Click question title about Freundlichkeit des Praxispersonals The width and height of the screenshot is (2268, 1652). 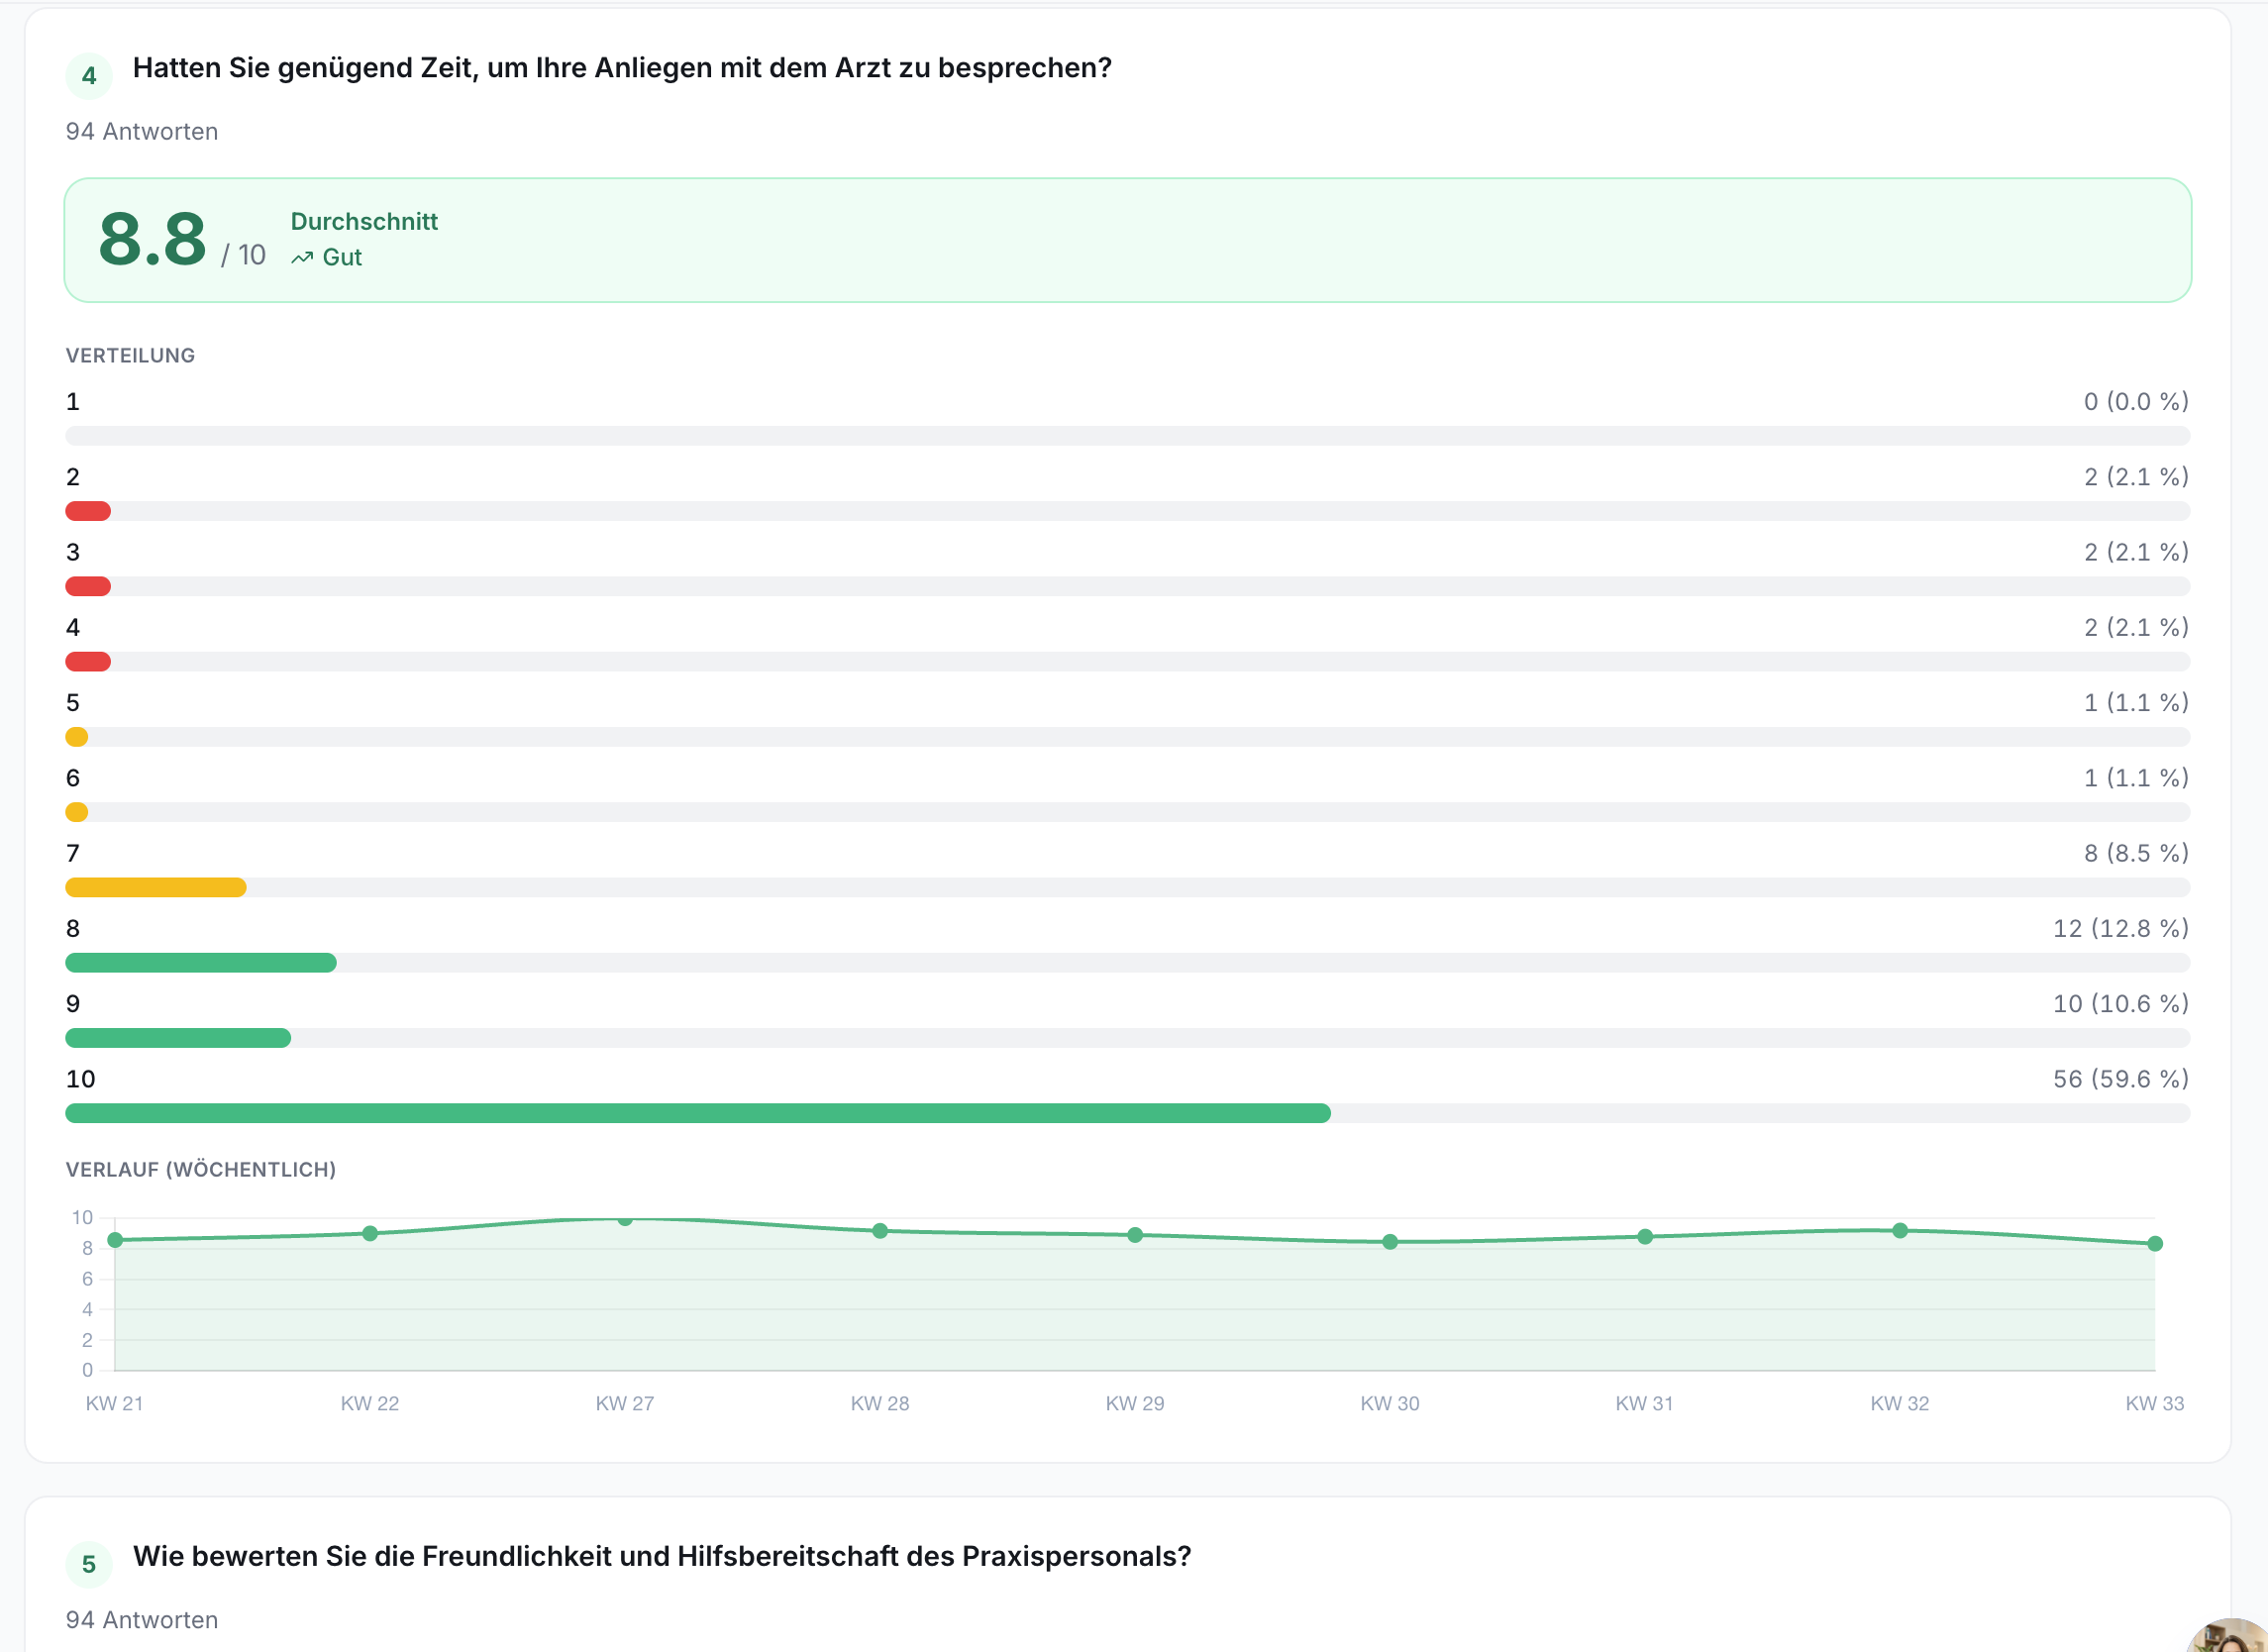662,1557
